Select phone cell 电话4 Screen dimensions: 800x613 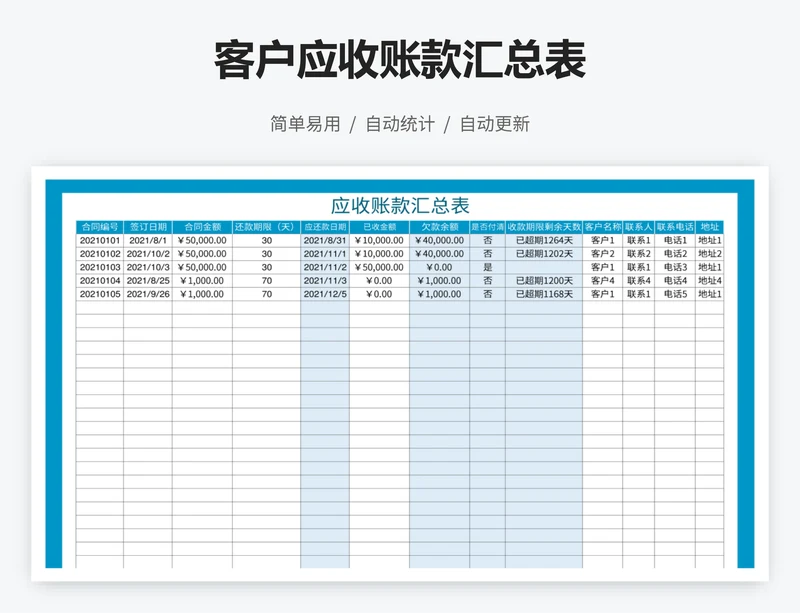[675, 281]
